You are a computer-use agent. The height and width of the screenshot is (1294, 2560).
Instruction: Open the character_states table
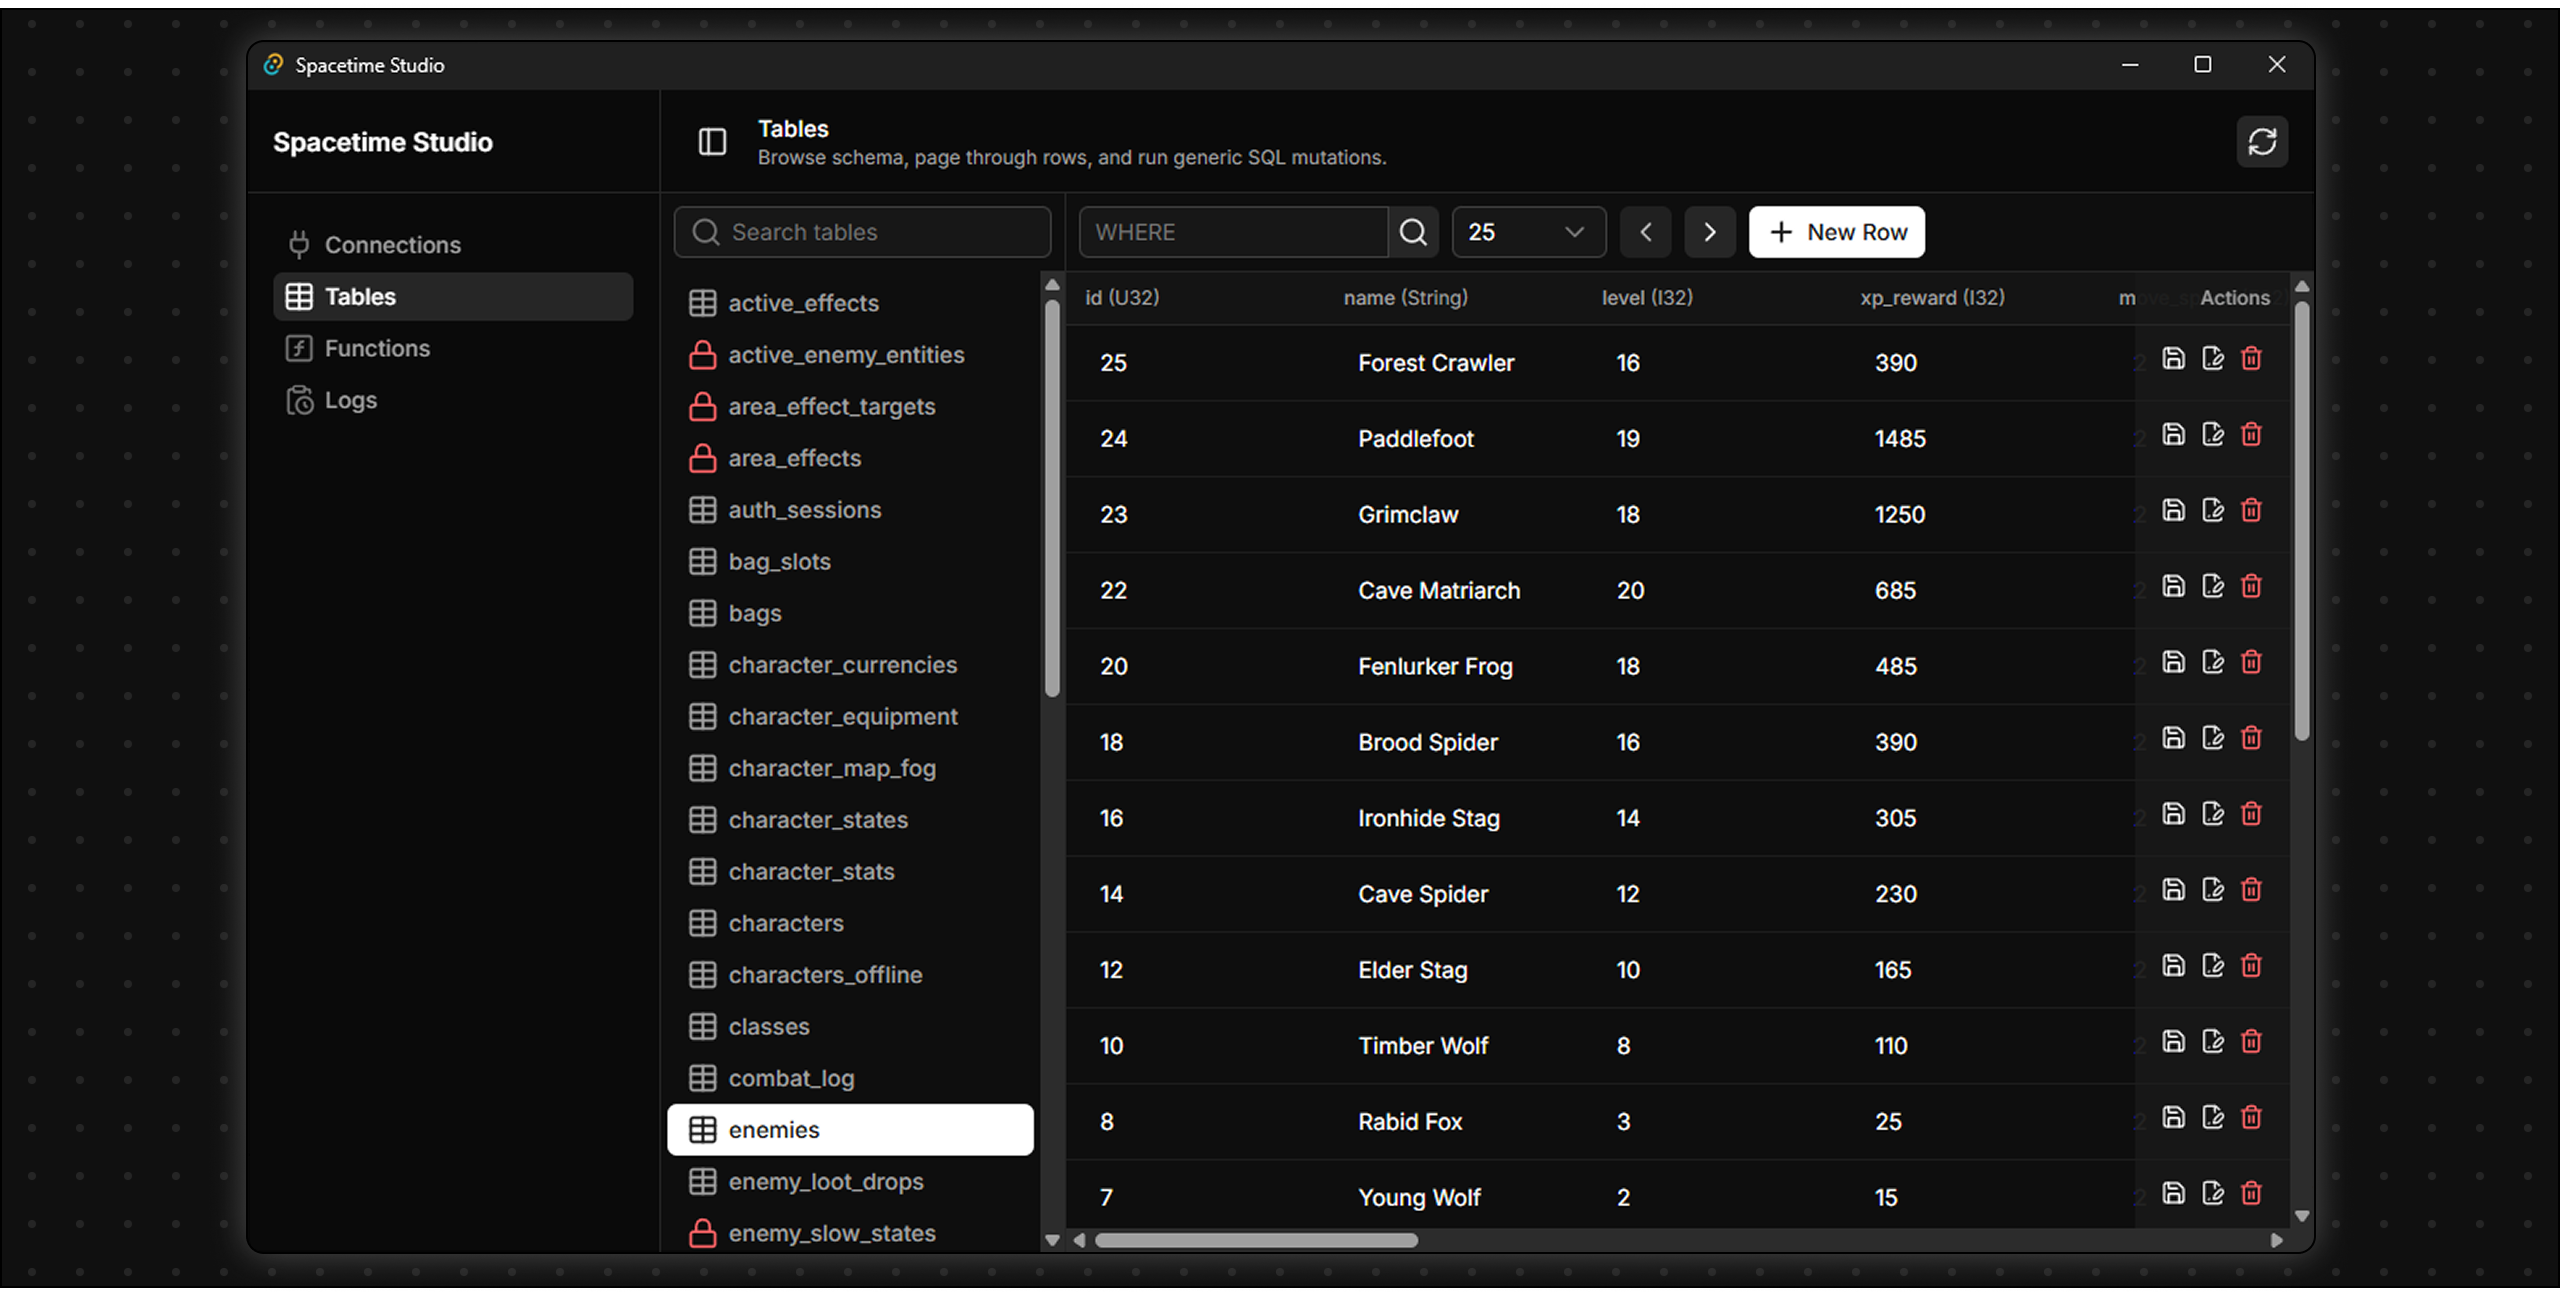(x=850, y=820)
